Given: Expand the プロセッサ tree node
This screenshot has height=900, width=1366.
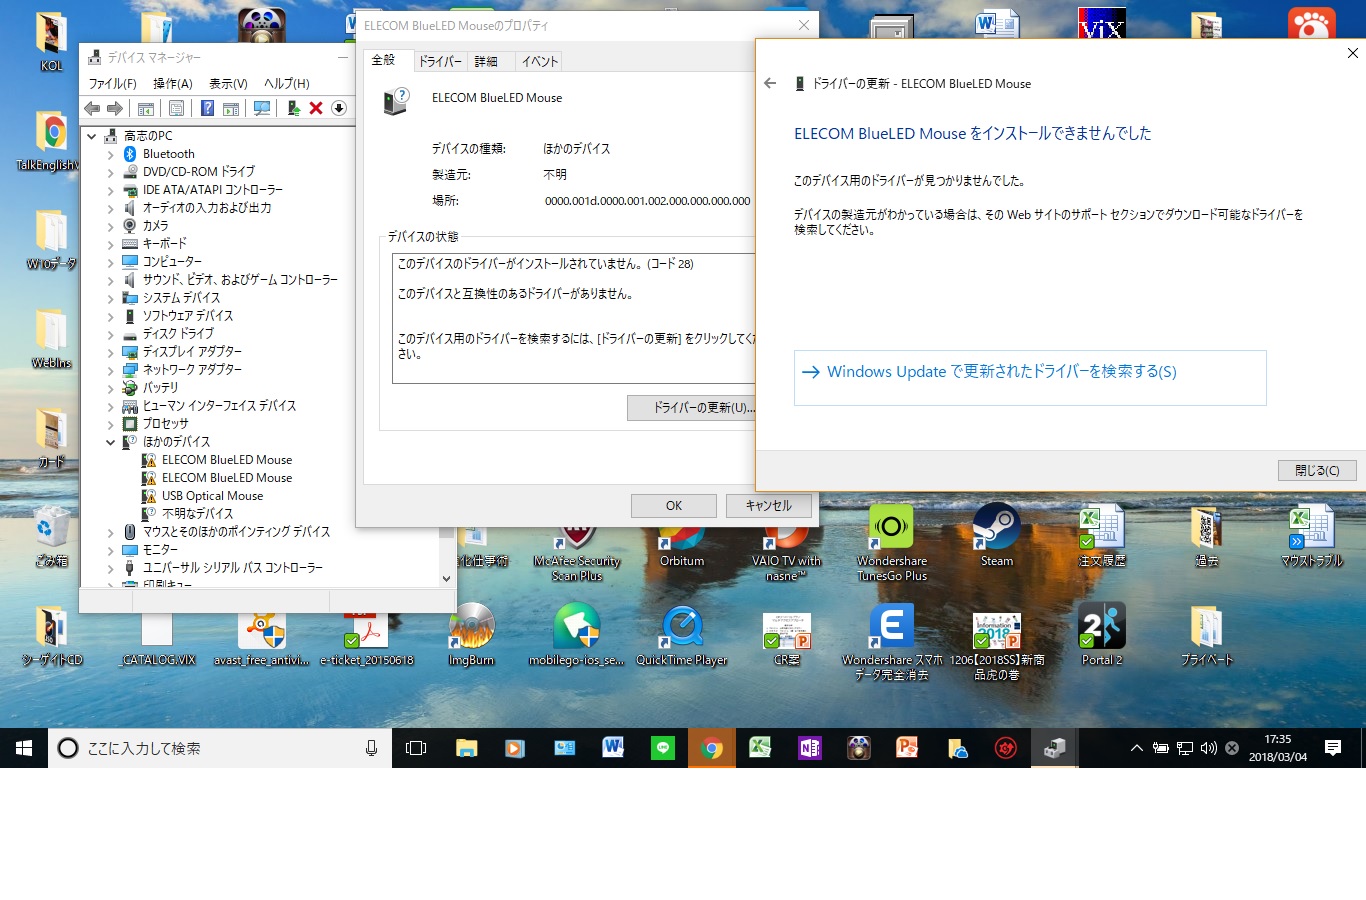Looking at the screenshot, I should 110,424.
